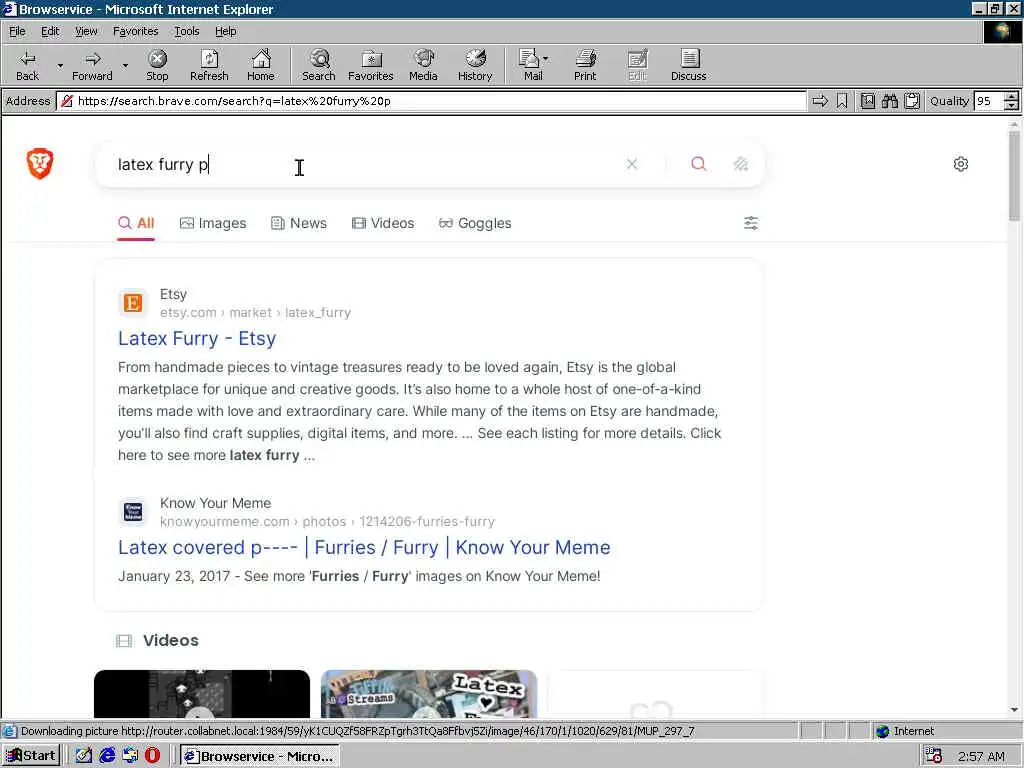The width and height of the screenshot is (1024, 768).
Task: Click the Etsy site favicon
Action: click(133, 303)
